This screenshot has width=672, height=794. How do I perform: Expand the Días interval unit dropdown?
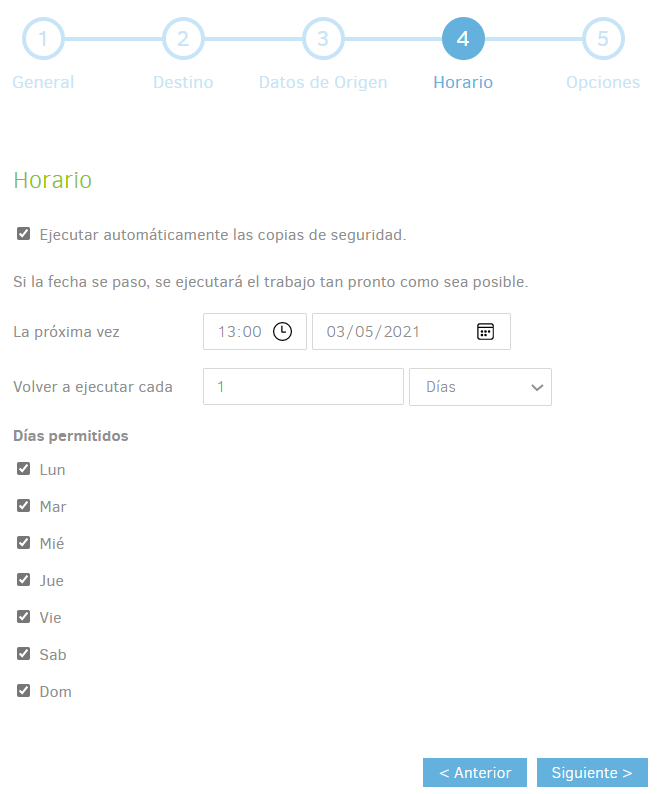[480, 387]
